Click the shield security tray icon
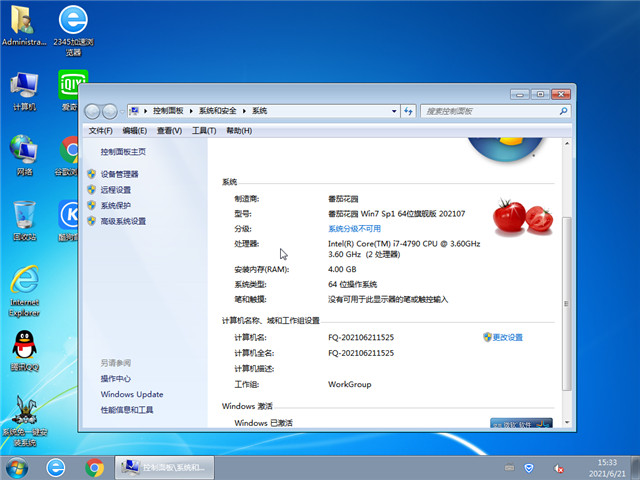Screen dimensions: 640x480 [529, 468]
